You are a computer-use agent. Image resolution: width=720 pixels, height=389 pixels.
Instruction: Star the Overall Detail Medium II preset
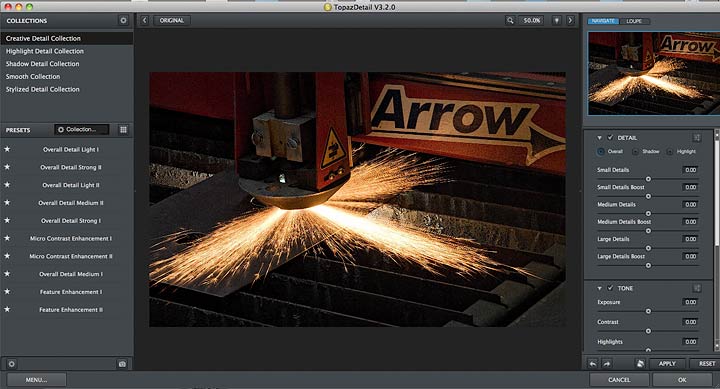coord(7,203)
